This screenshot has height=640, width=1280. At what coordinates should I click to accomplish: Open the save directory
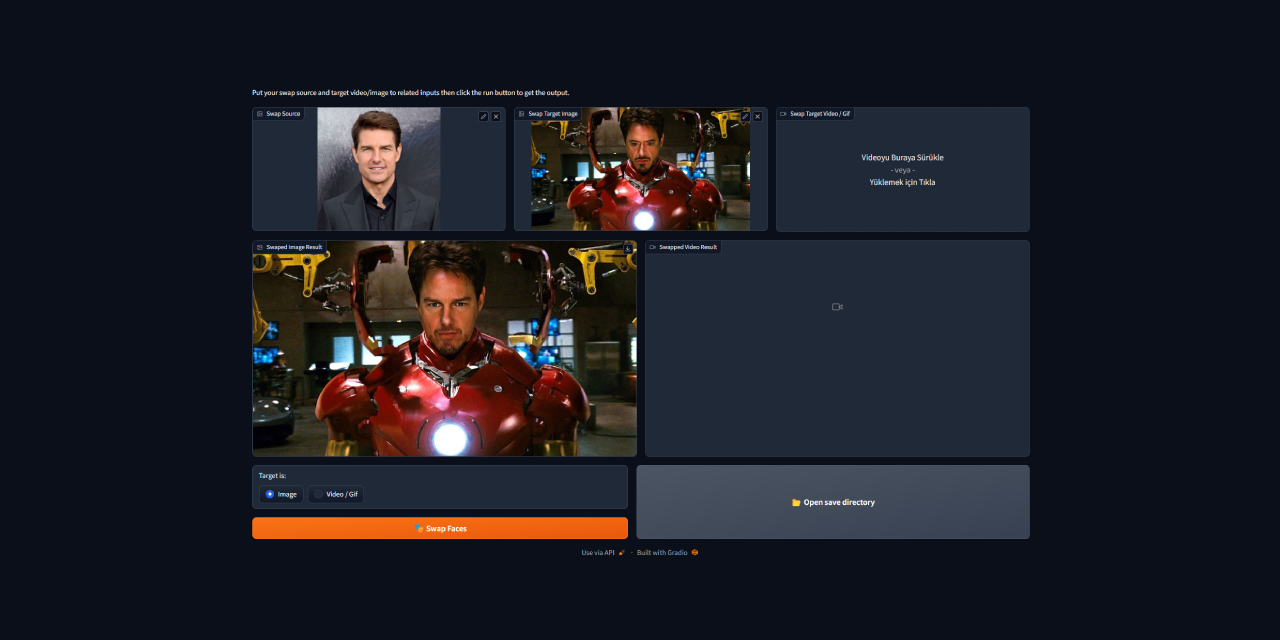(x=833, y=502)
